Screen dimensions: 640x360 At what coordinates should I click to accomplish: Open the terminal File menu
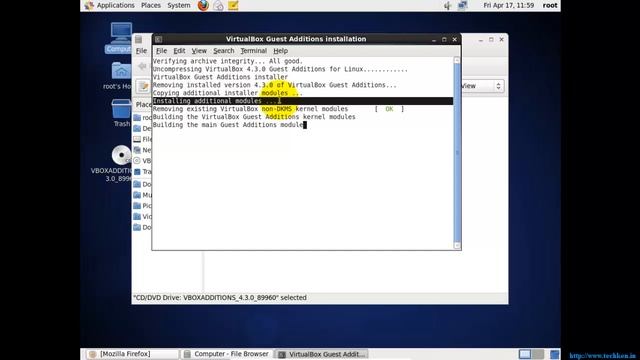[161, 51]
